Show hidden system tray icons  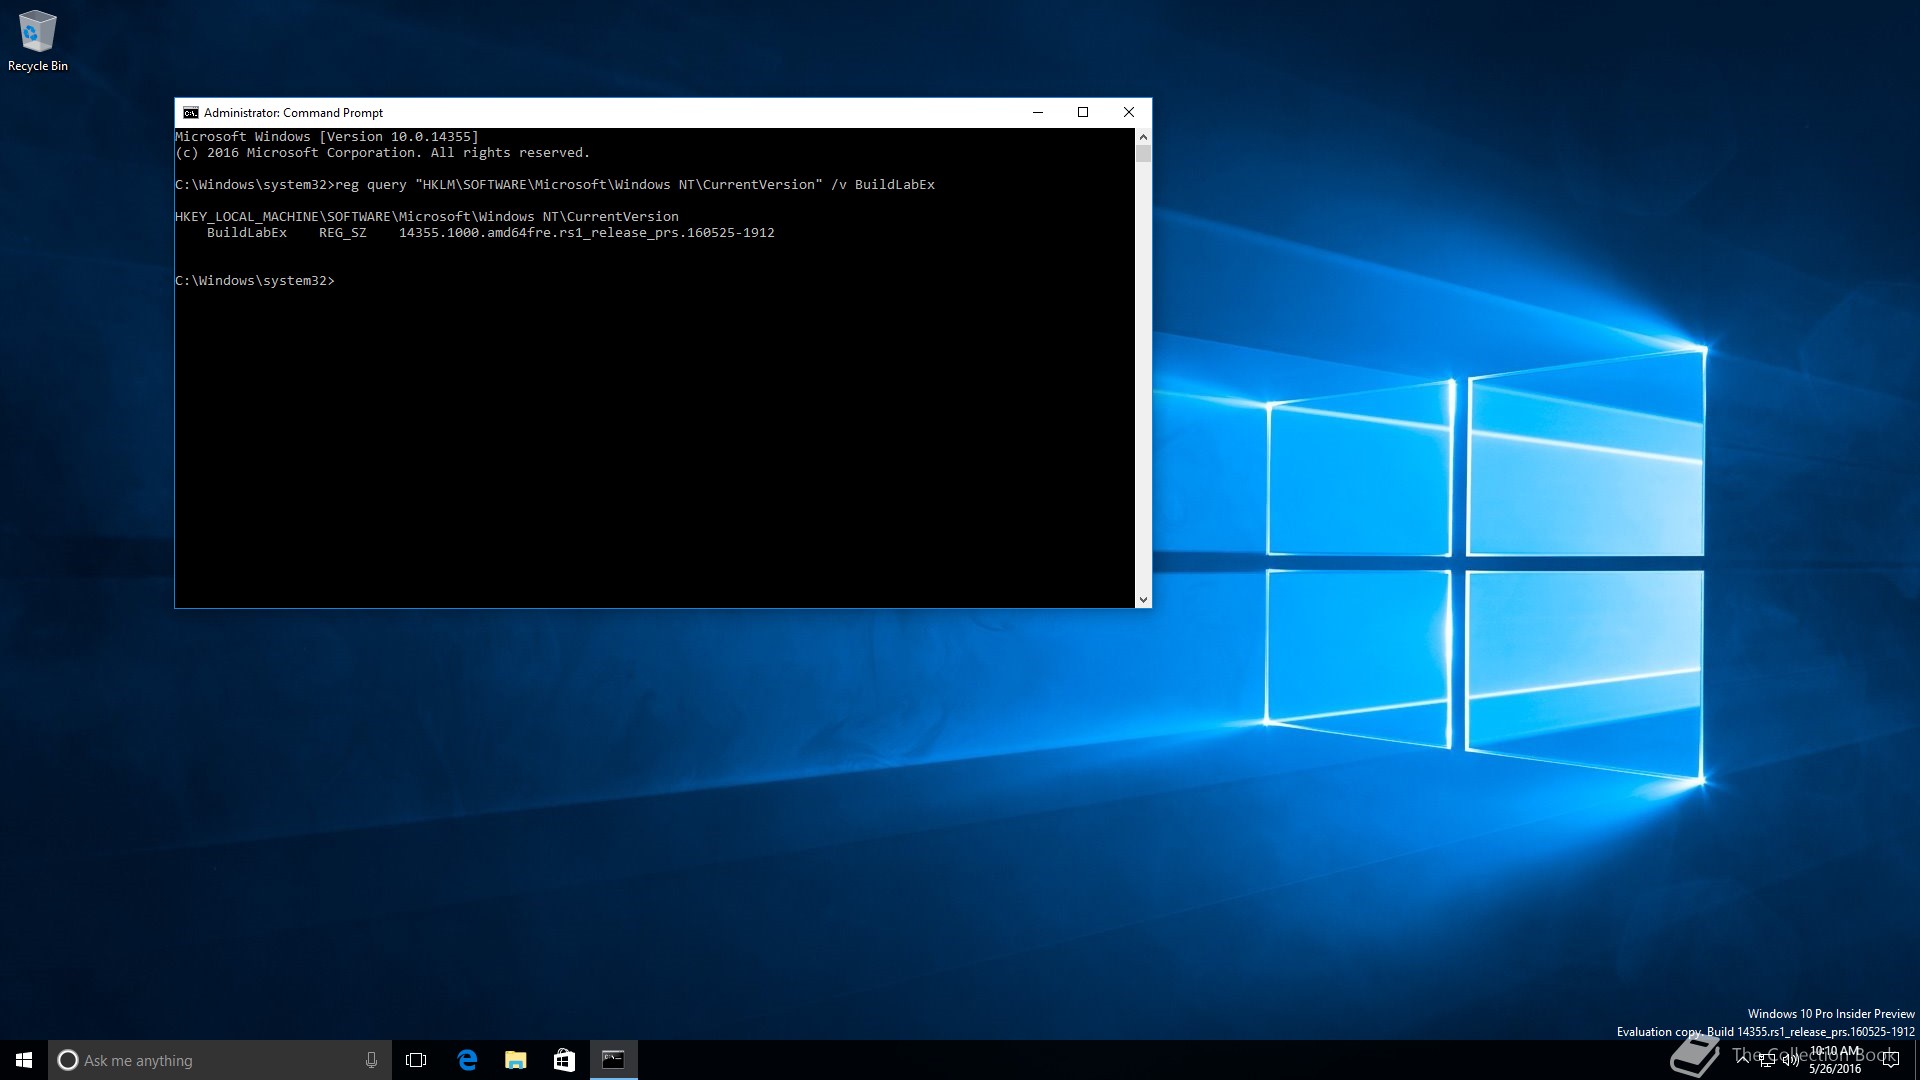click(x=1743, y=1058)
